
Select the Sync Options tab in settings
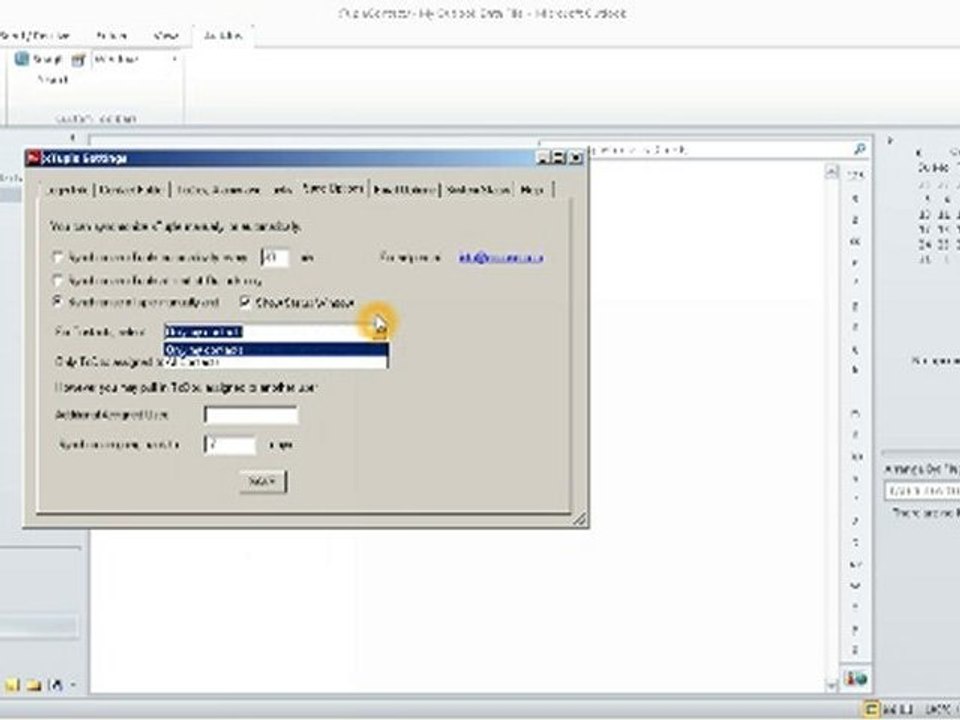pos(332,189)
